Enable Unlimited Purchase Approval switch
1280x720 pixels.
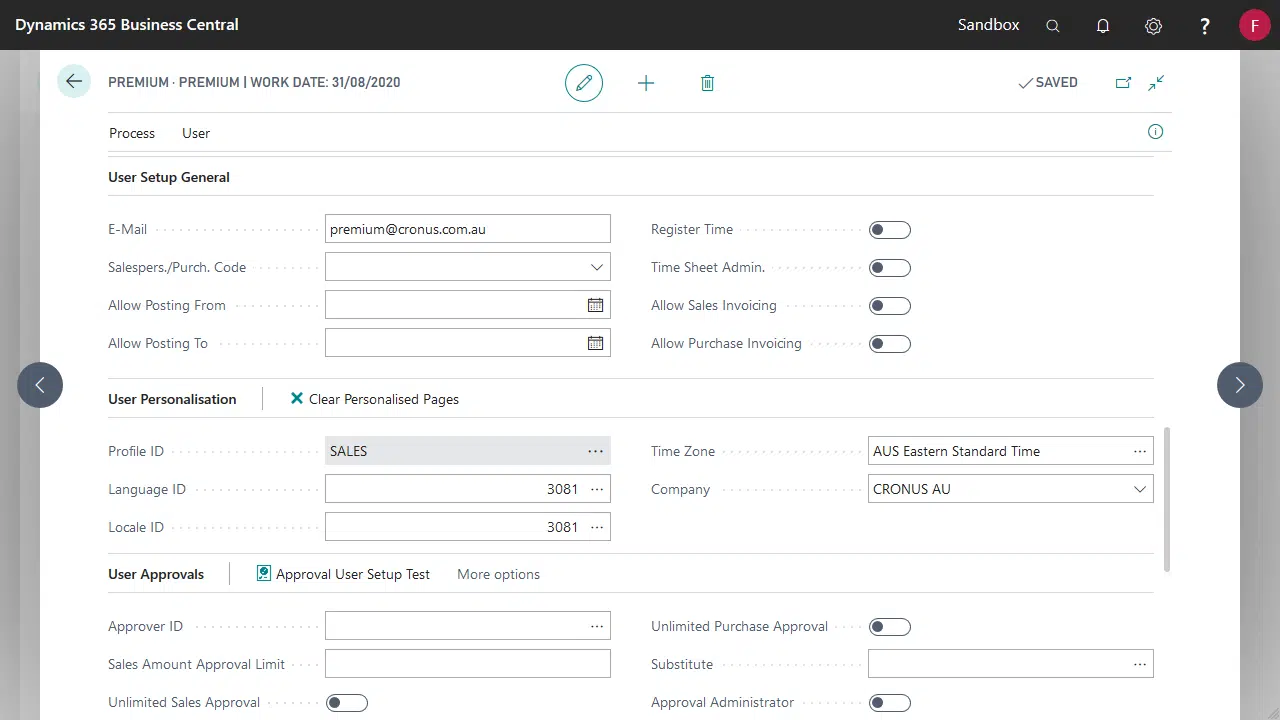pos(889,627)
